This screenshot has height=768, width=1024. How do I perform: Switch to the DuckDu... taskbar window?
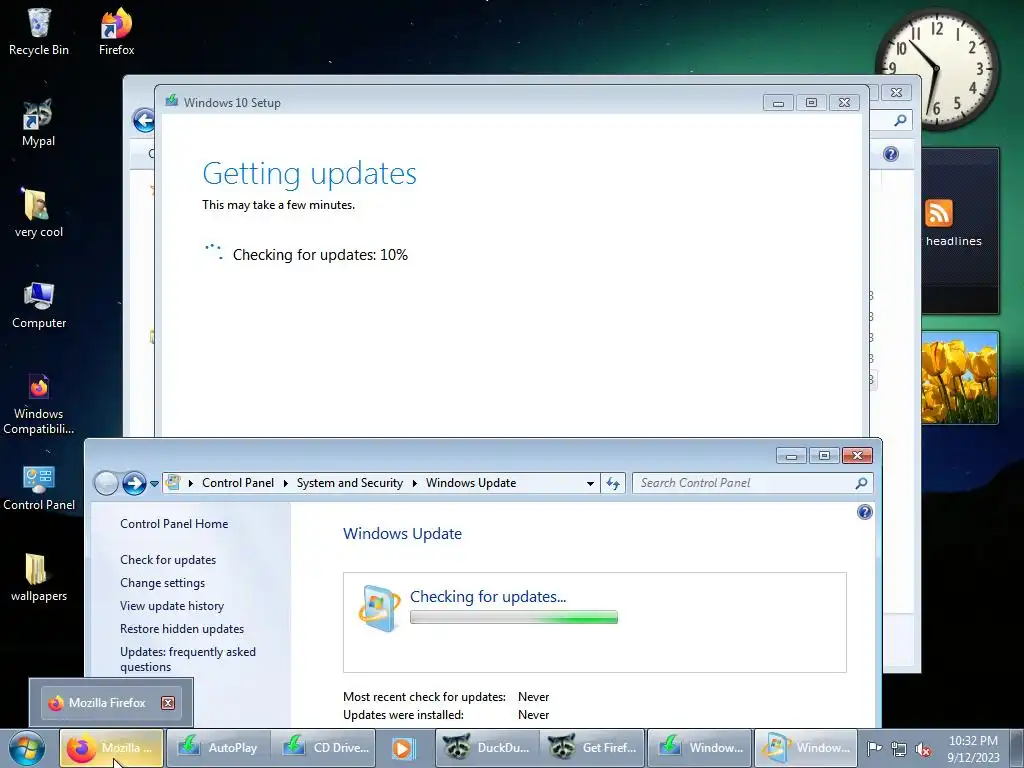coord(487,748)
